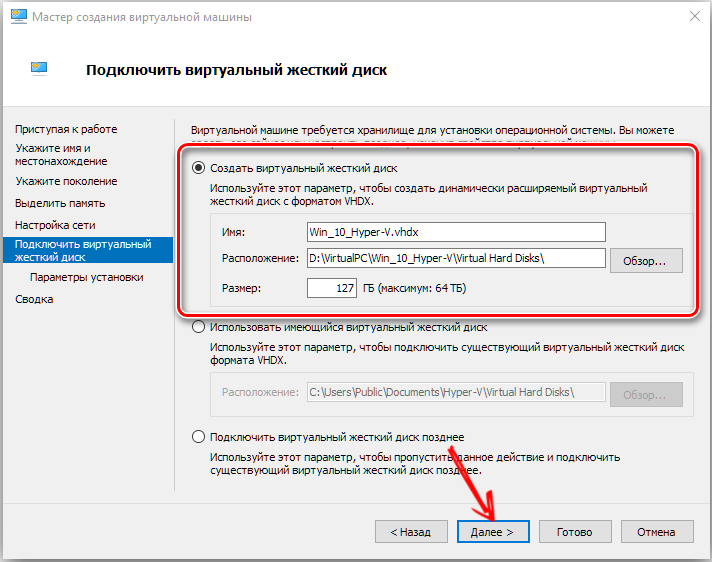Choose 'Подключить виртуальный жесткий диск позднее' option

pyautogui.click(x=199, y=437)
